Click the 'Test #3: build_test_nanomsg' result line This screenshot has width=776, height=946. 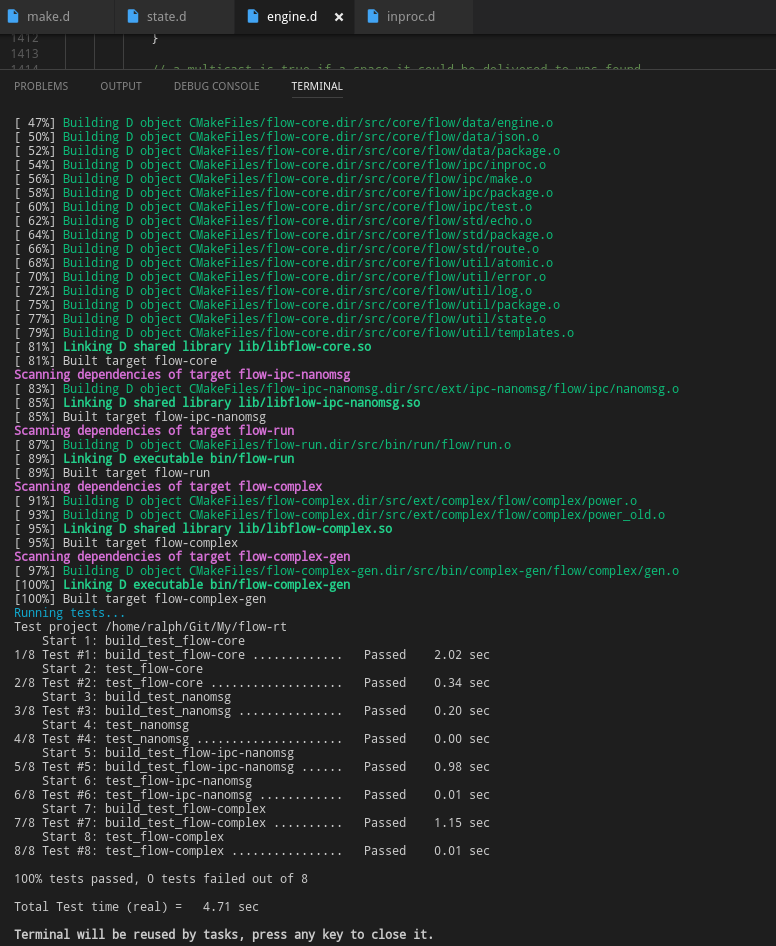click(x=252, y=711)
